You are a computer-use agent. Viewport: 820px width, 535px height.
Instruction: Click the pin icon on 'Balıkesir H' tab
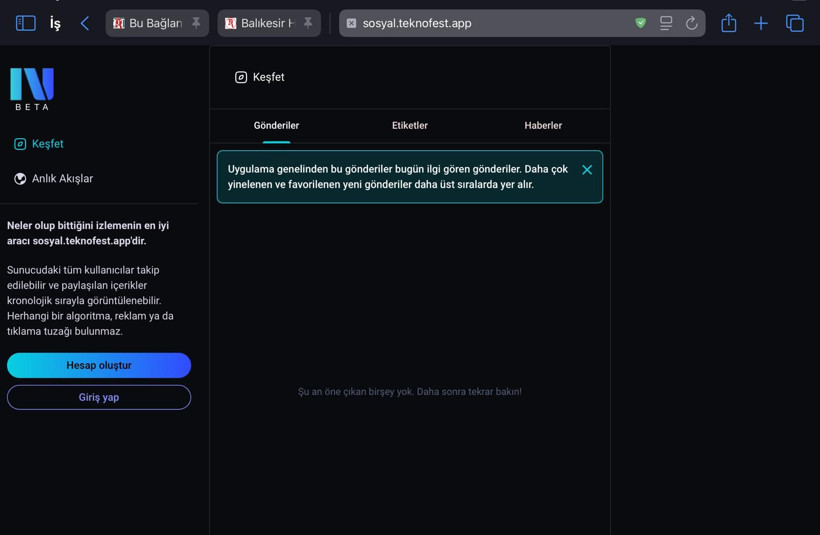pos(308,23)
